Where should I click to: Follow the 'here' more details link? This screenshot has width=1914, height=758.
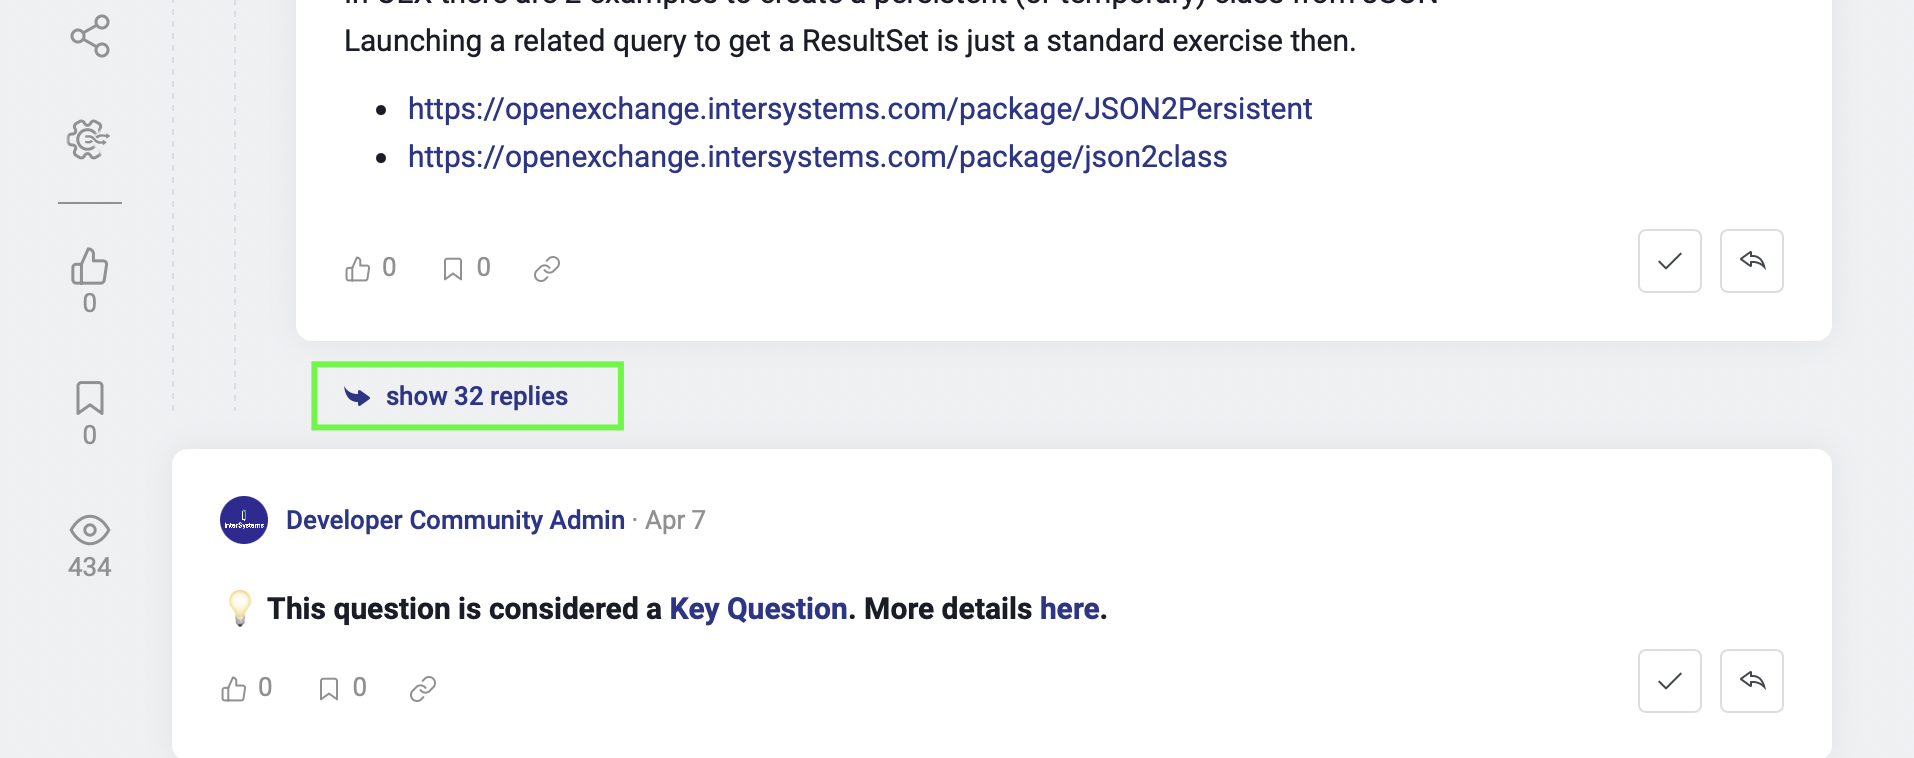pyautogui.click(x=1069, y=609)
